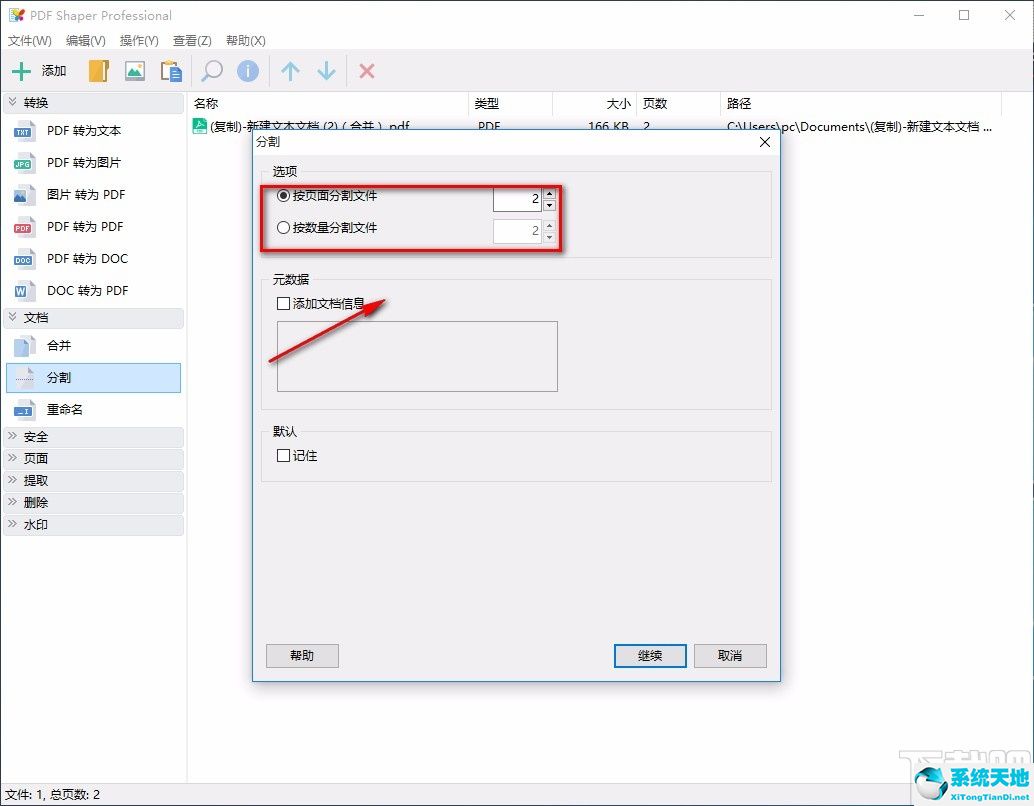Select the 重命名 rename tool

(93, 410)
